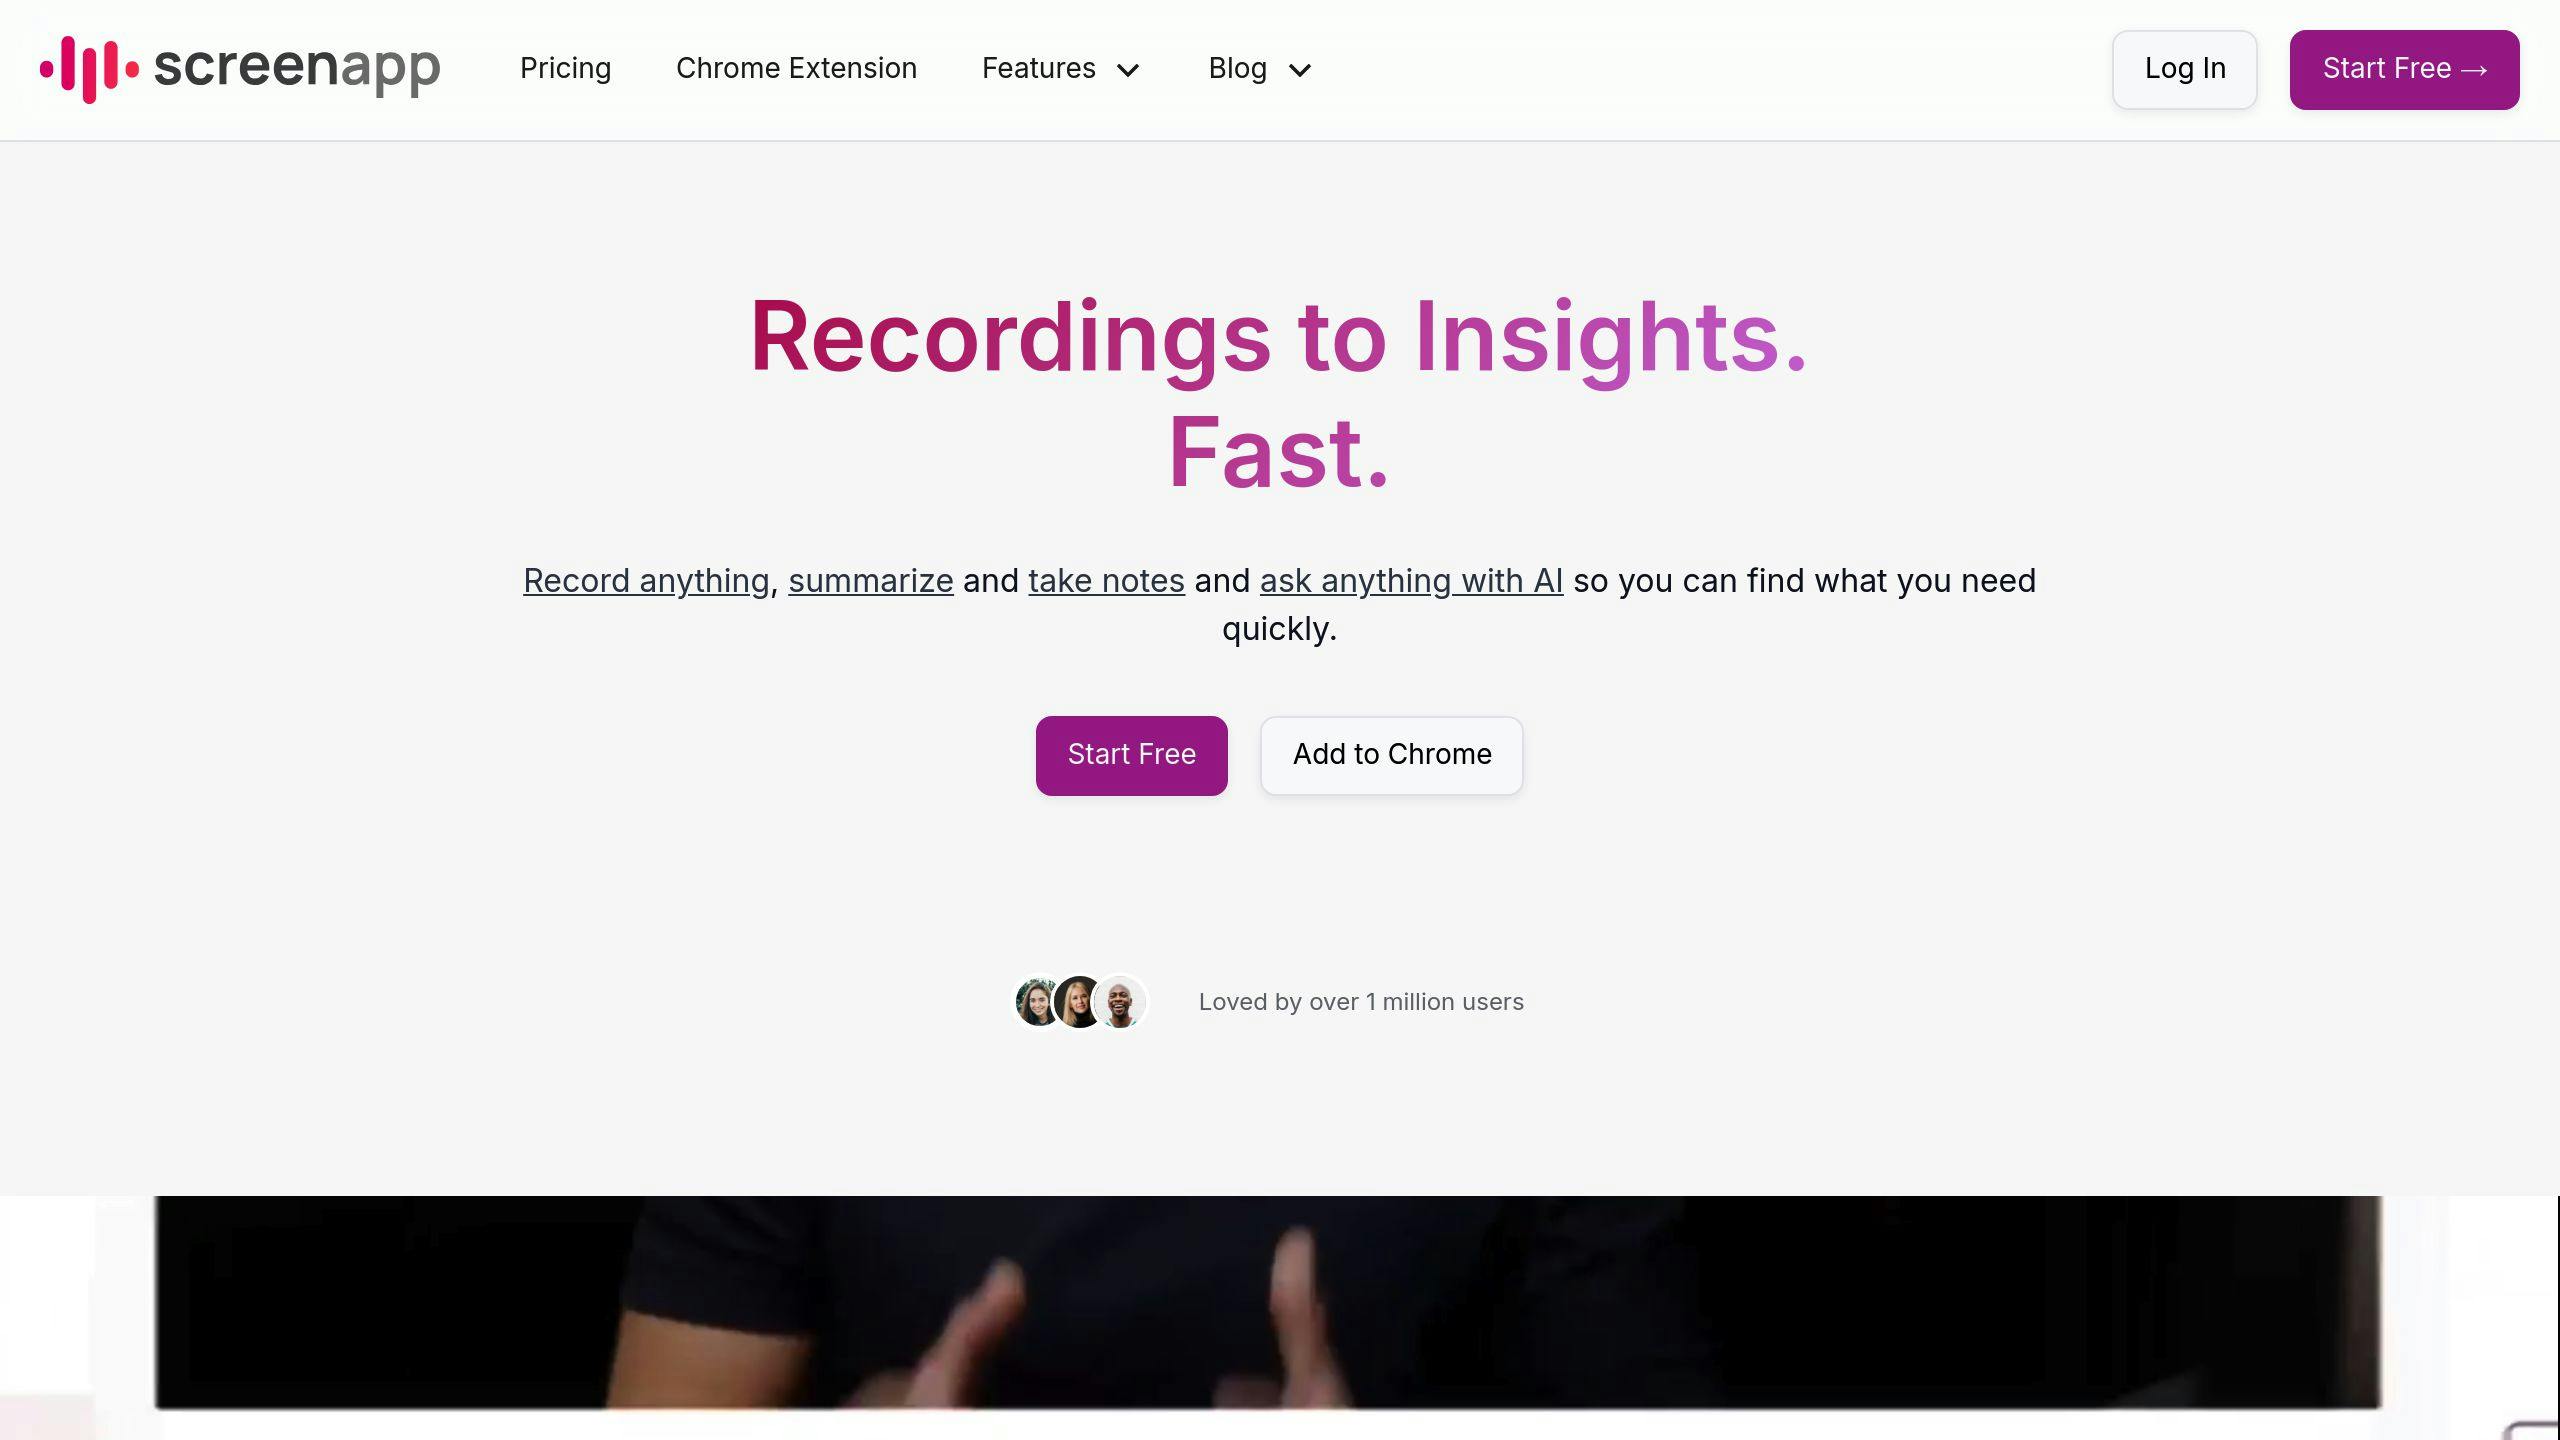Open Chrome Extension navigation menu item

(x=796, y=67)
